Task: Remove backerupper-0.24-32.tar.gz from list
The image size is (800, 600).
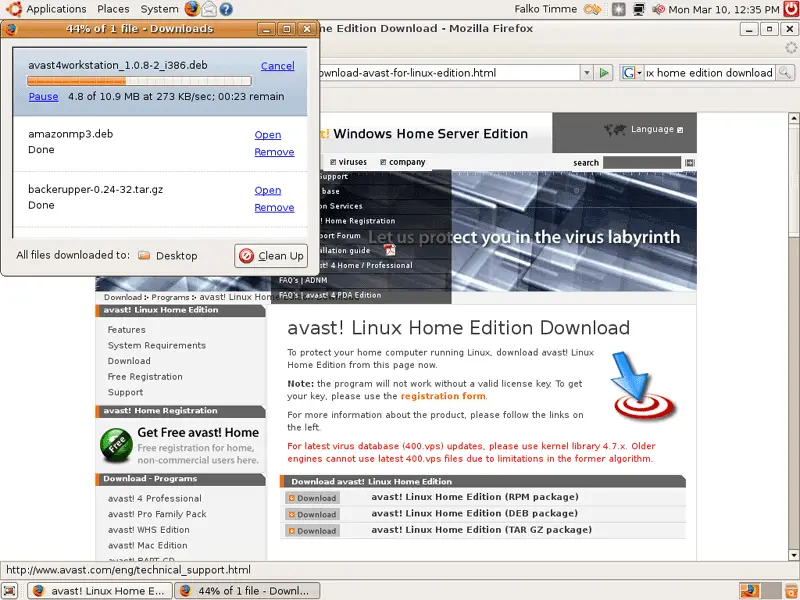Action: [x=274, y=208]
